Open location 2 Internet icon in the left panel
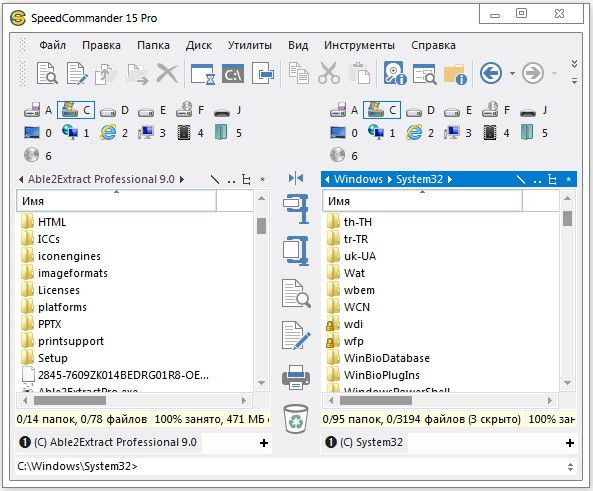The height and width of the screenshot is (491, 593). click(114, 133)
